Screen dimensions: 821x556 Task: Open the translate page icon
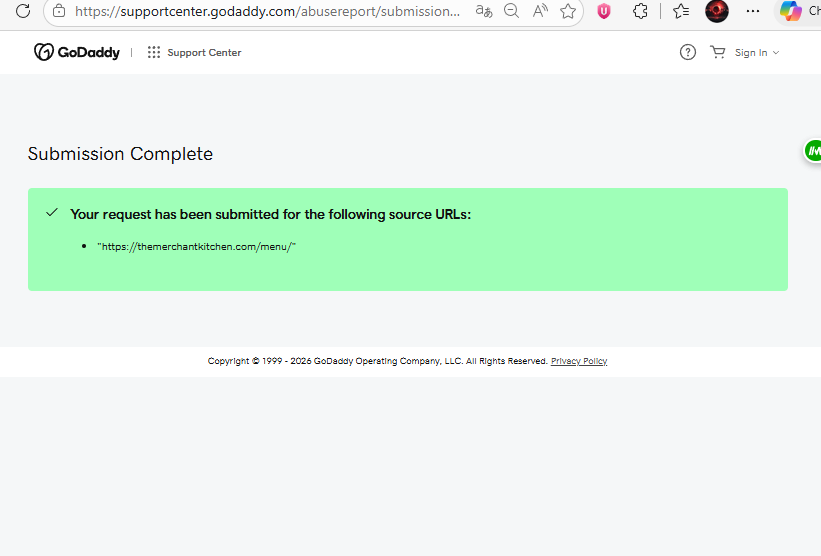point(483,11)
